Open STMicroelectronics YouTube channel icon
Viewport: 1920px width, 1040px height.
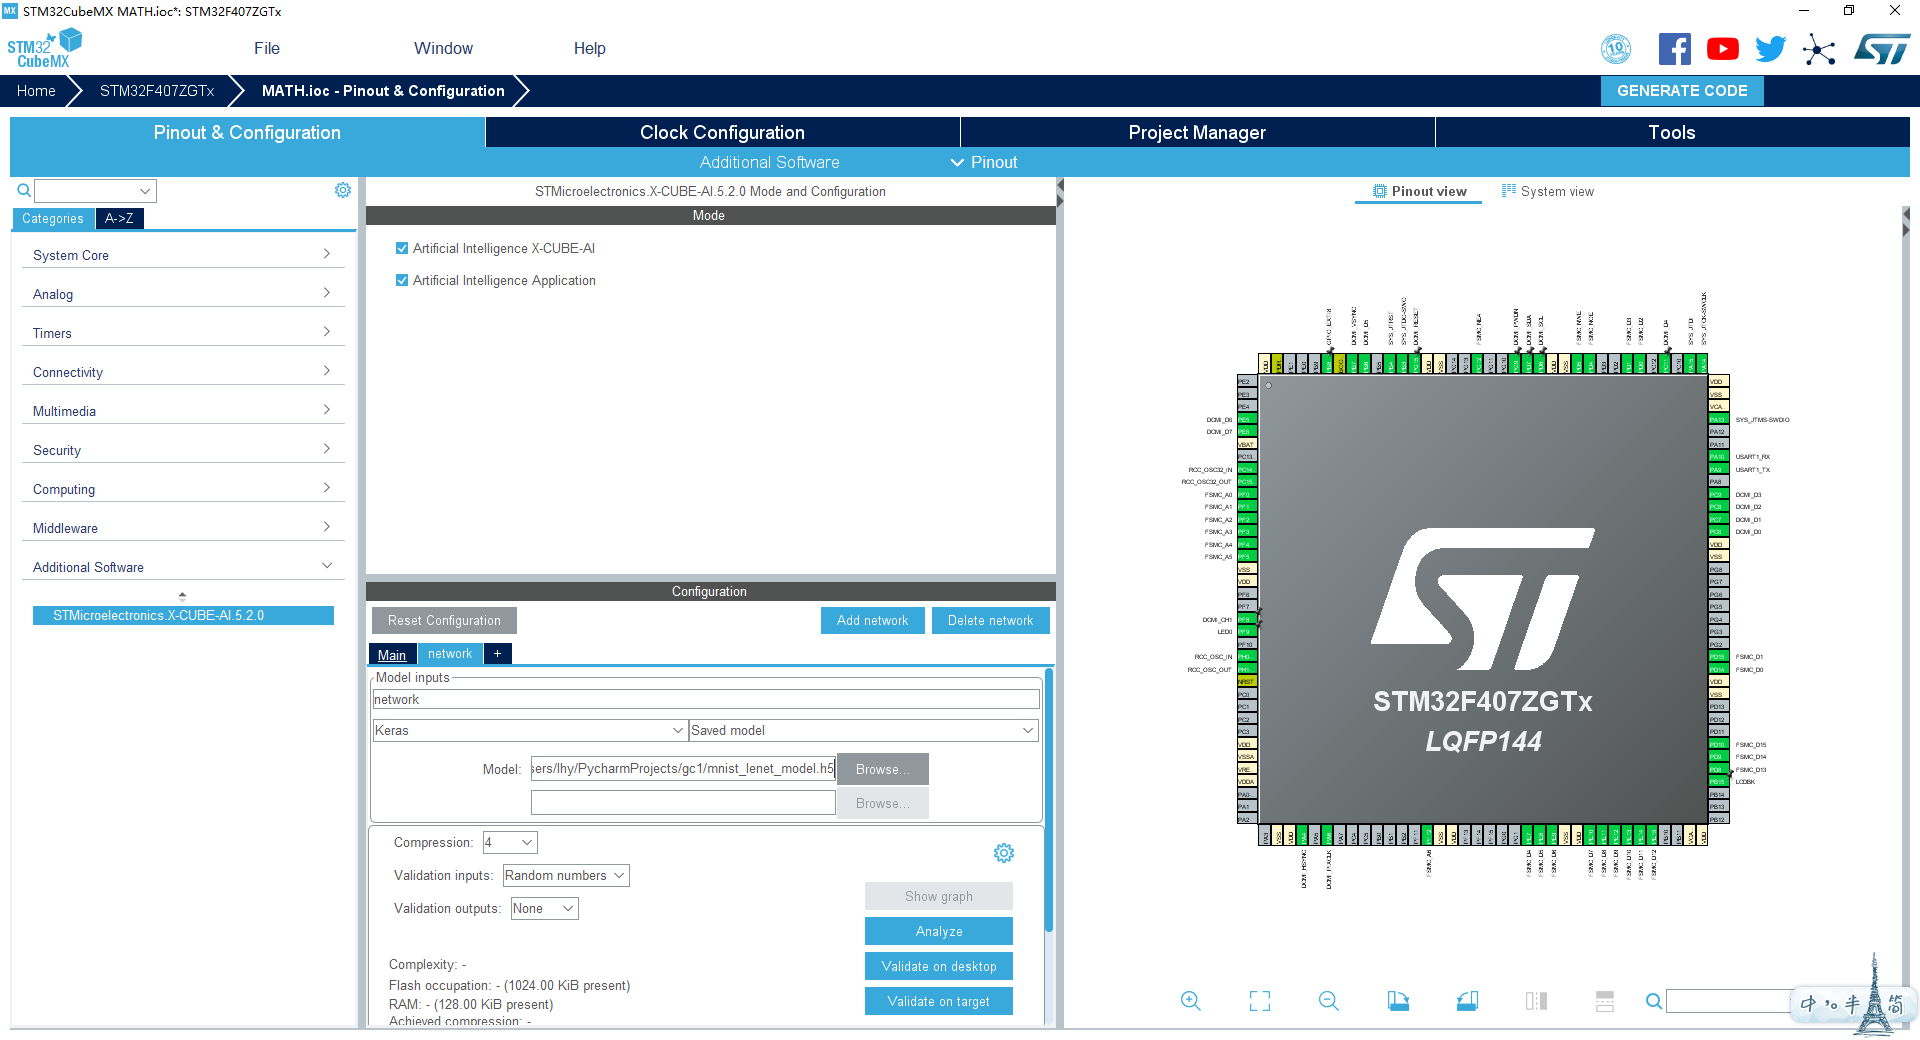point(1722,48)
